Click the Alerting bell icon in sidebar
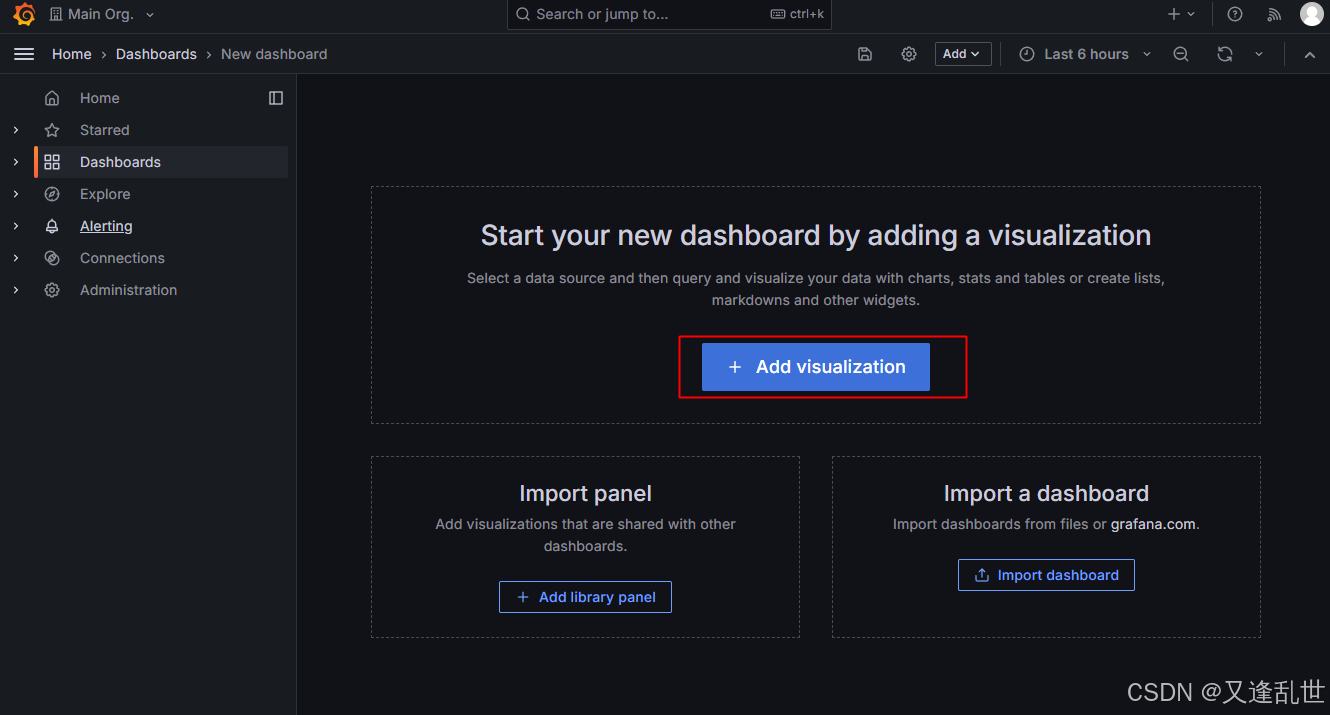 click(x=52, y=226)
